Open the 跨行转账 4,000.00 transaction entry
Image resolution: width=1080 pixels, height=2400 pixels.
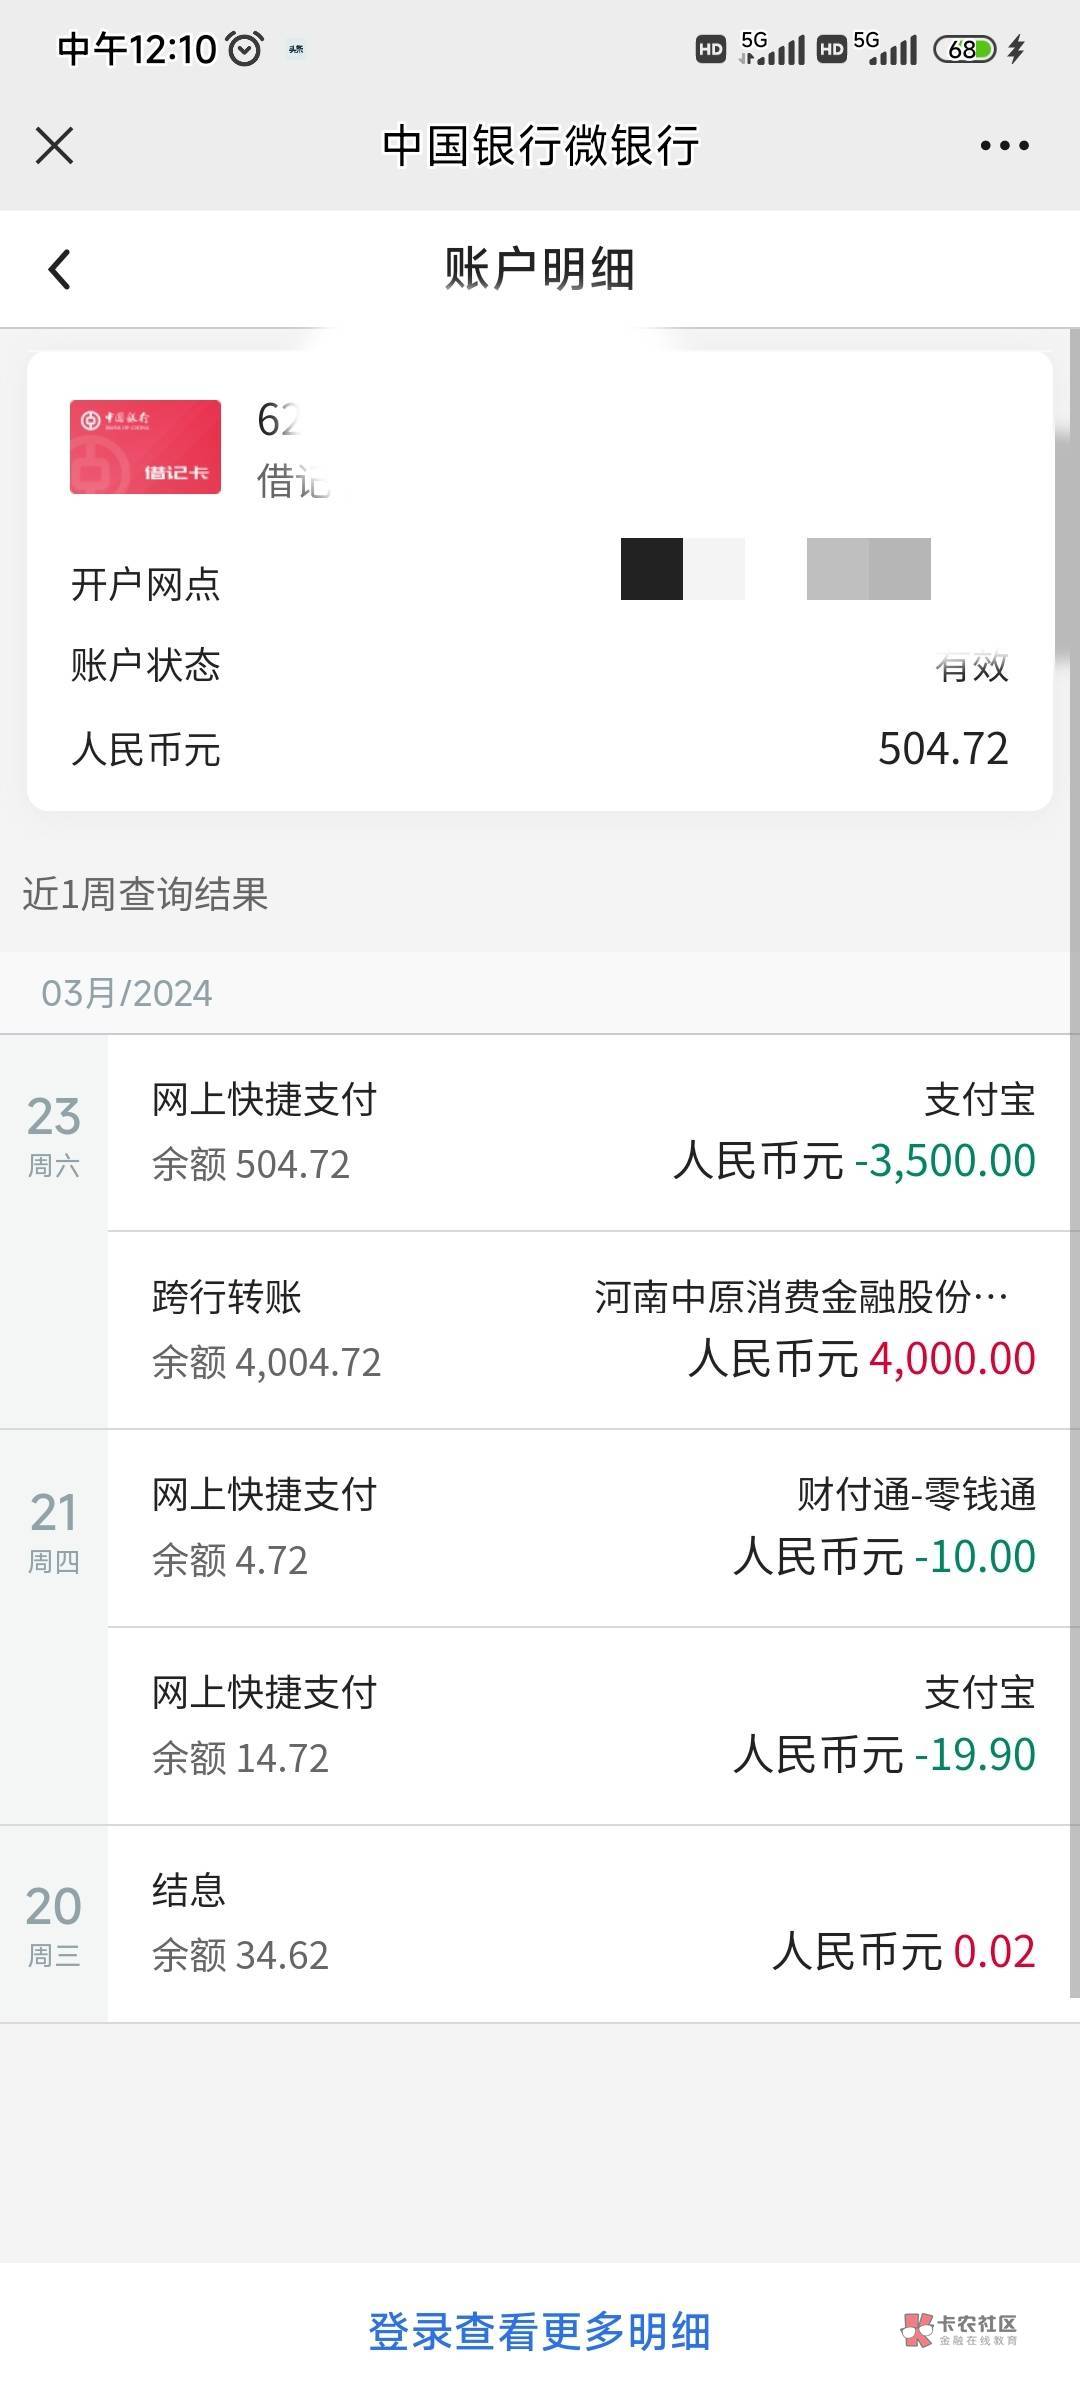590,1330
